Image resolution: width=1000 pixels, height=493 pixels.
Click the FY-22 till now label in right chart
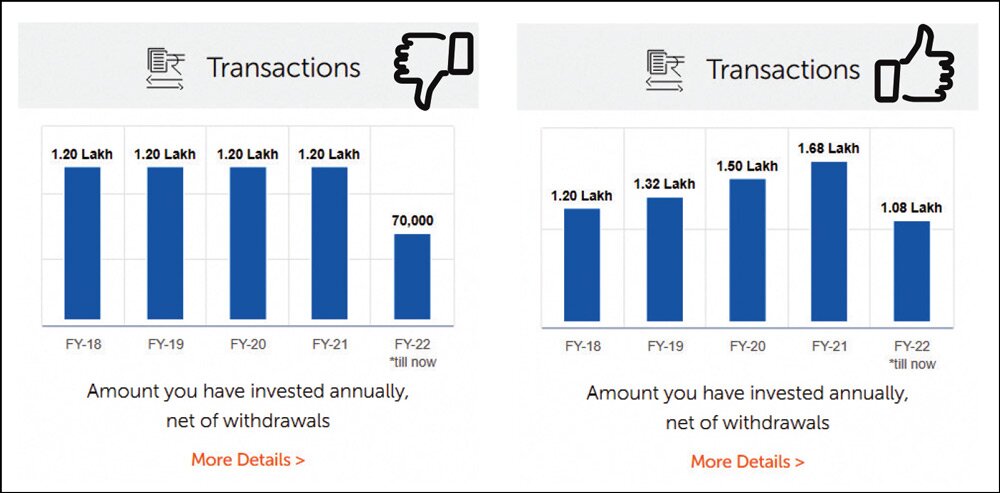[911, 355]
